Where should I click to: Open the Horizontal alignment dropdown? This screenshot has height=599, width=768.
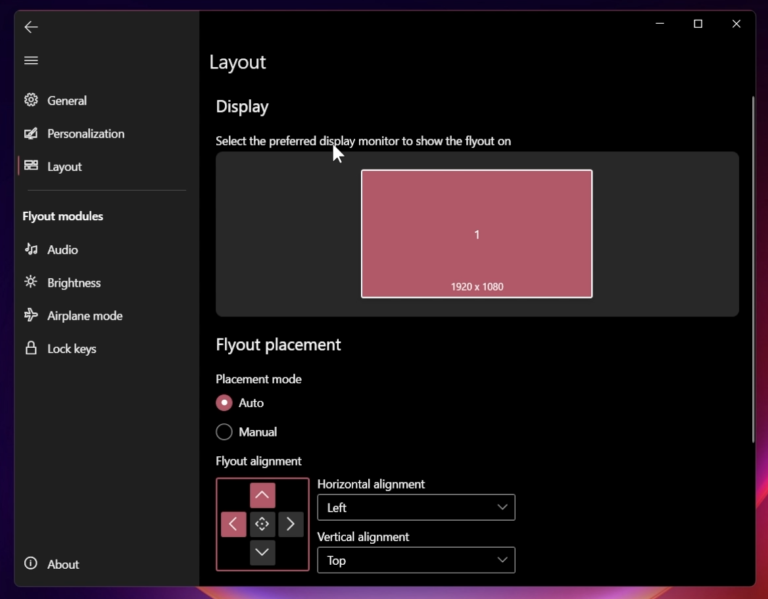pyautogui.click(x=416, y=508)
